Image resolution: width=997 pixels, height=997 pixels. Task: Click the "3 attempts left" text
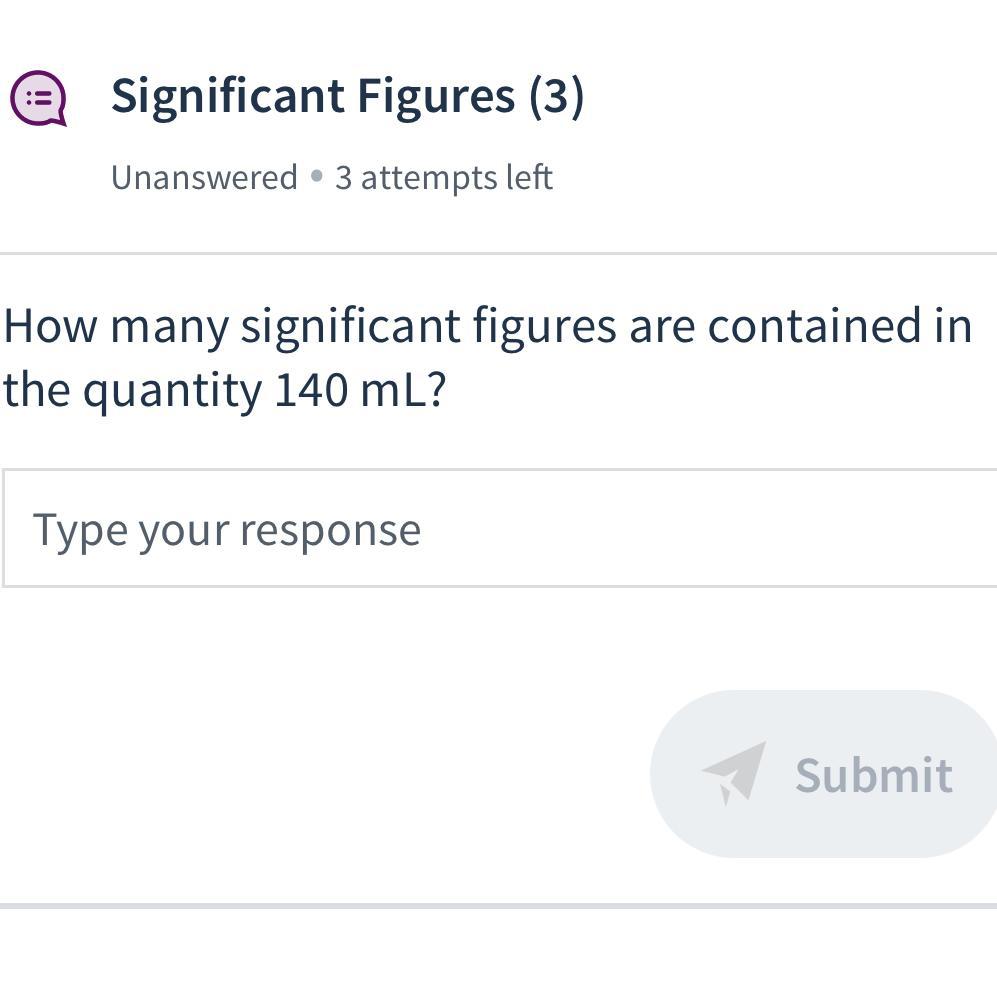coord(443,177)
